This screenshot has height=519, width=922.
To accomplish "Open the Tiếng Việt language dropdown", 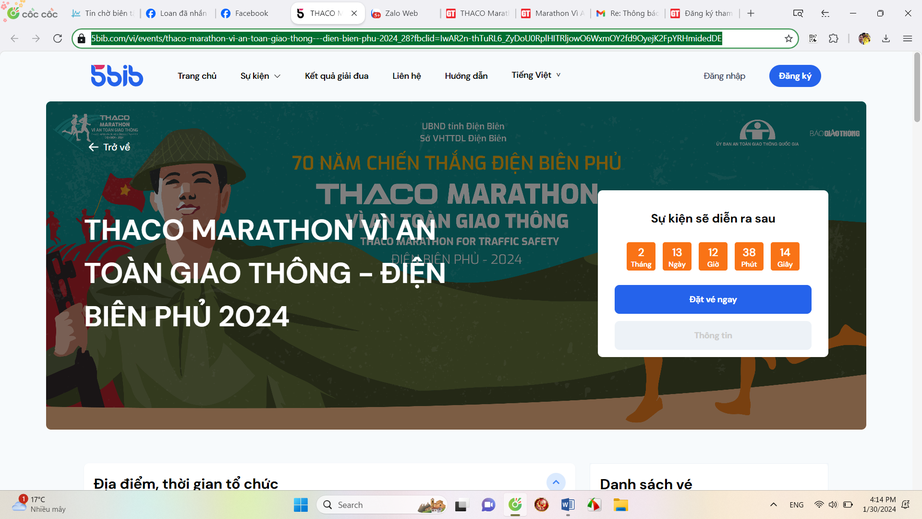I will (536, 75).
